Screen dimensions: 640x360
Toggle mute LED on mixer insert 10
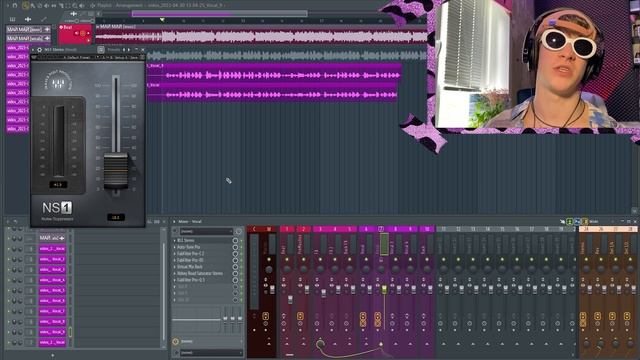(427, 260)
